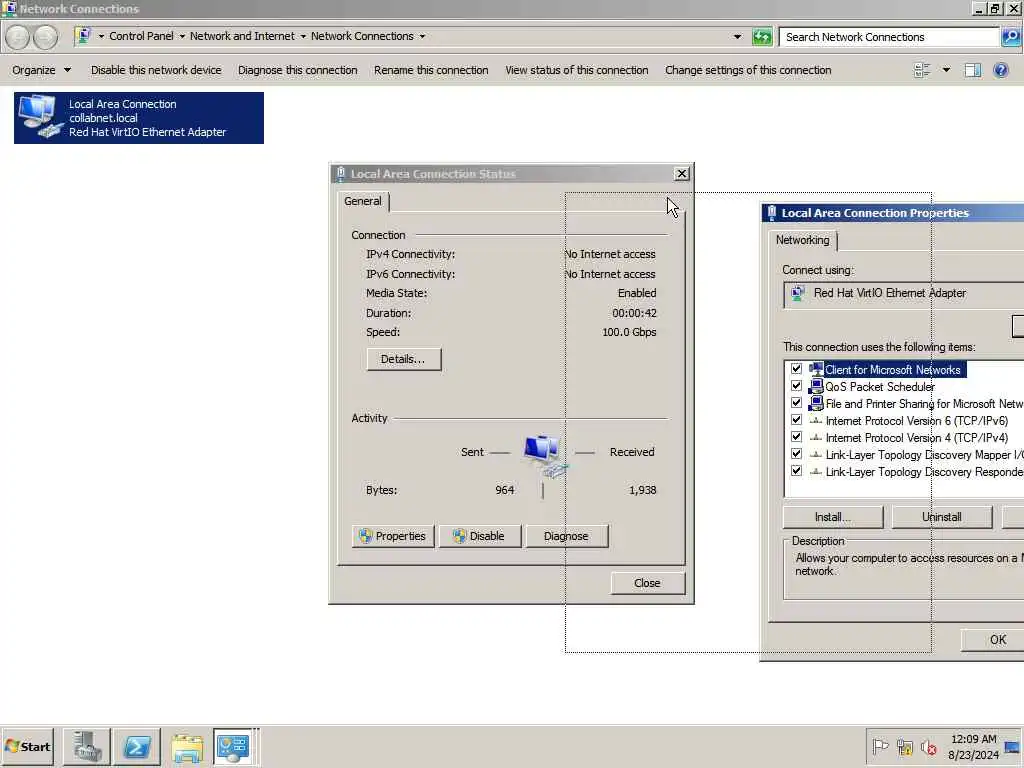Select the General tab in Status dialog
Image resolution: width=1024 pixels, height=768 pixels.
[362, 201]
